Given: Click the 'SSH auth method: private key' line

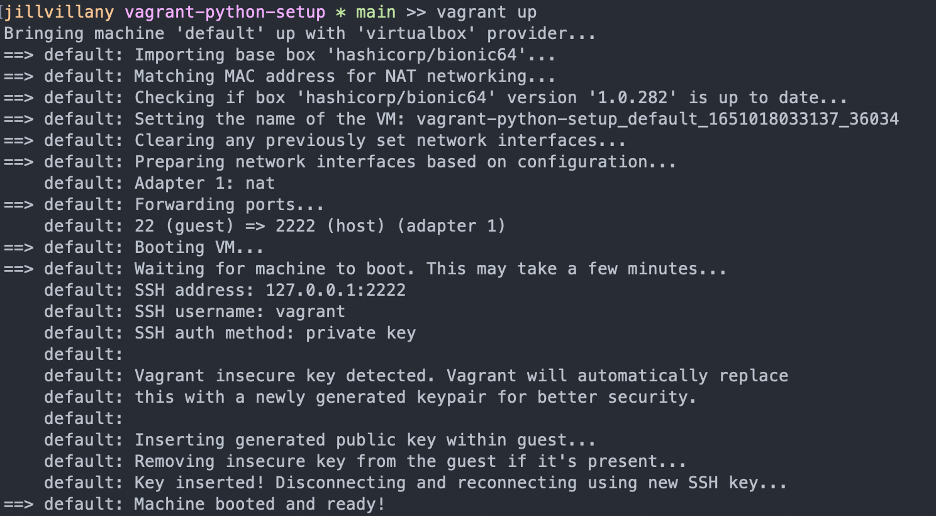Looking at the screenshot, I should [x=275, y=333].
